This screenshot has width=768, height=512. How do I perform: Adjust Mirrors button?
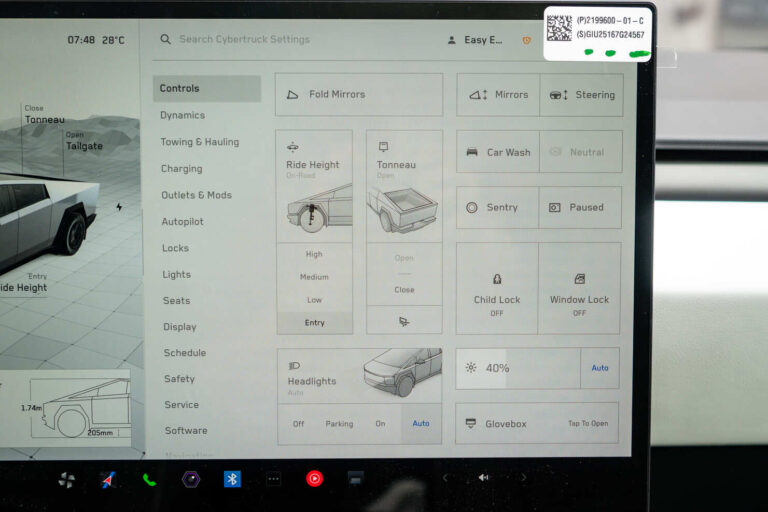click(x=498, y=95)
